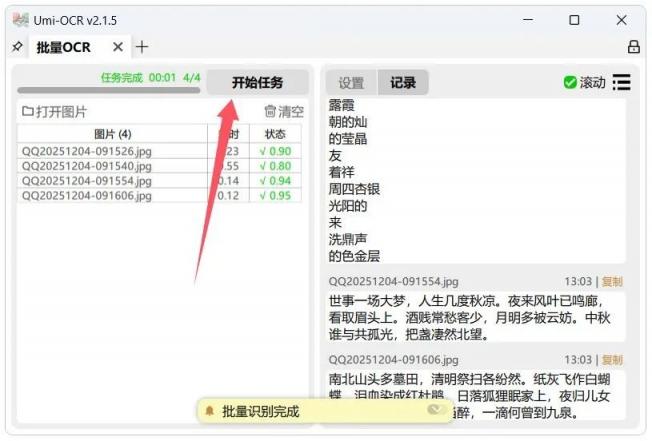Switch to the 记录 tab

point(403,83)
